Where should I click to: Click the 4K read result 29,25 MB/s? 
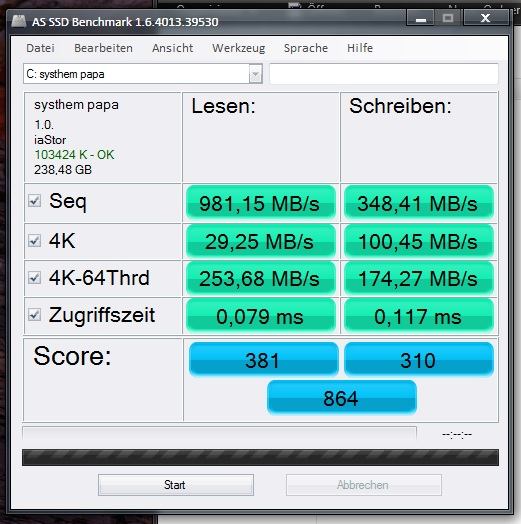tap(261, 241)
